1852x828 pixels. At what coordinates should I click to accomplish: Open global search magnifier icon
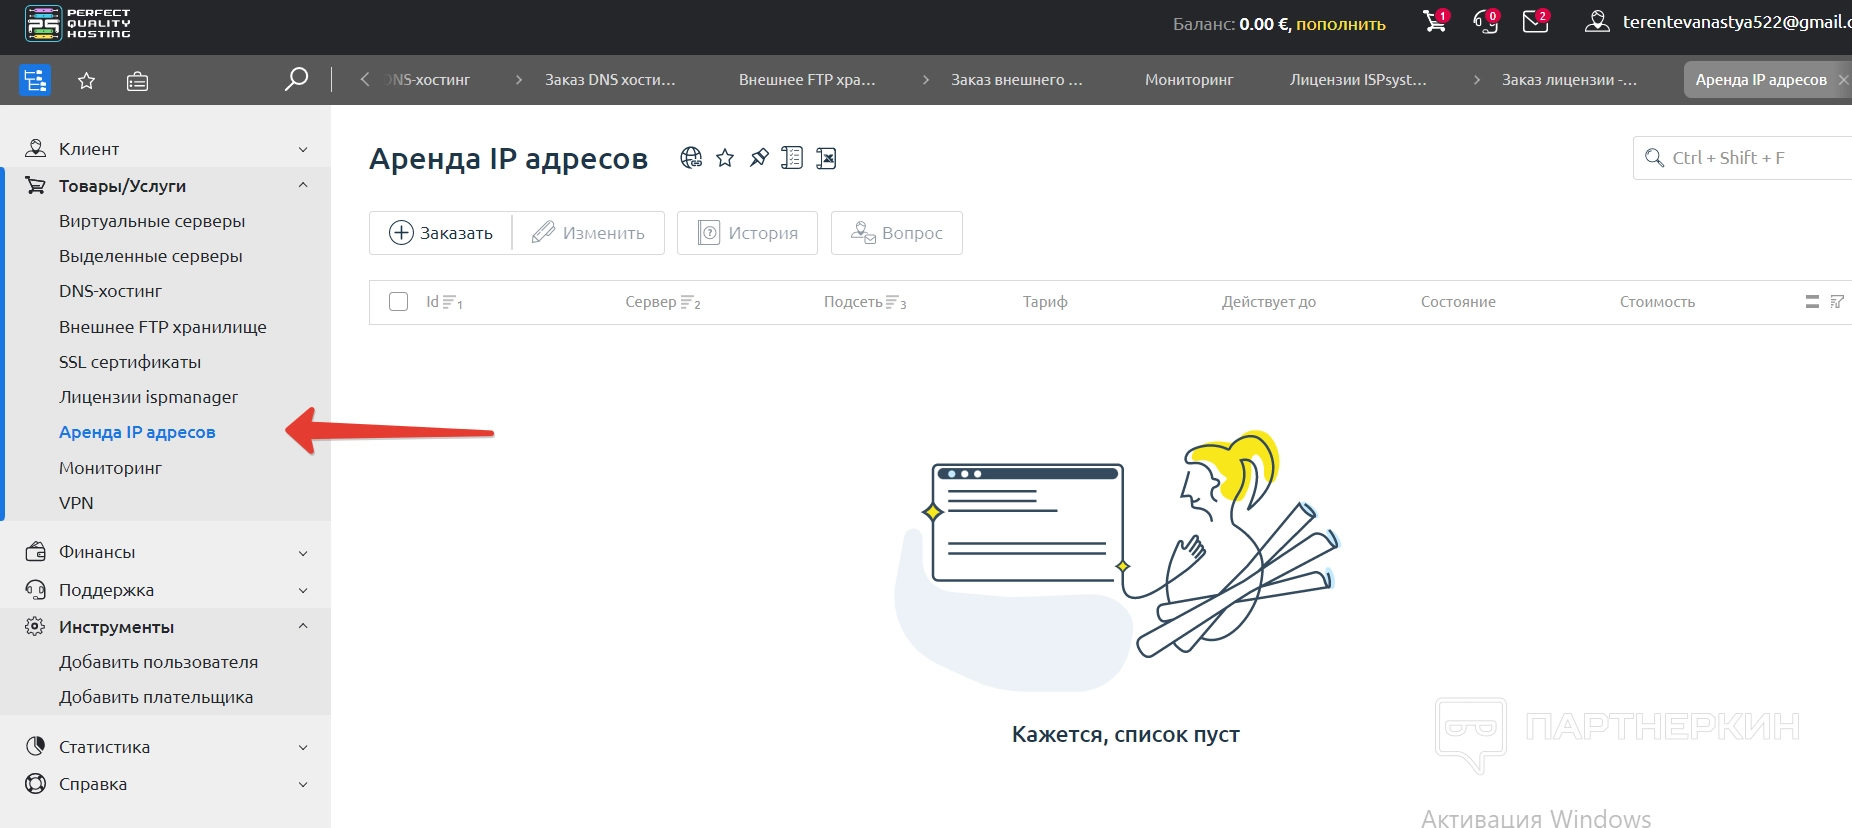click(296, 79)
